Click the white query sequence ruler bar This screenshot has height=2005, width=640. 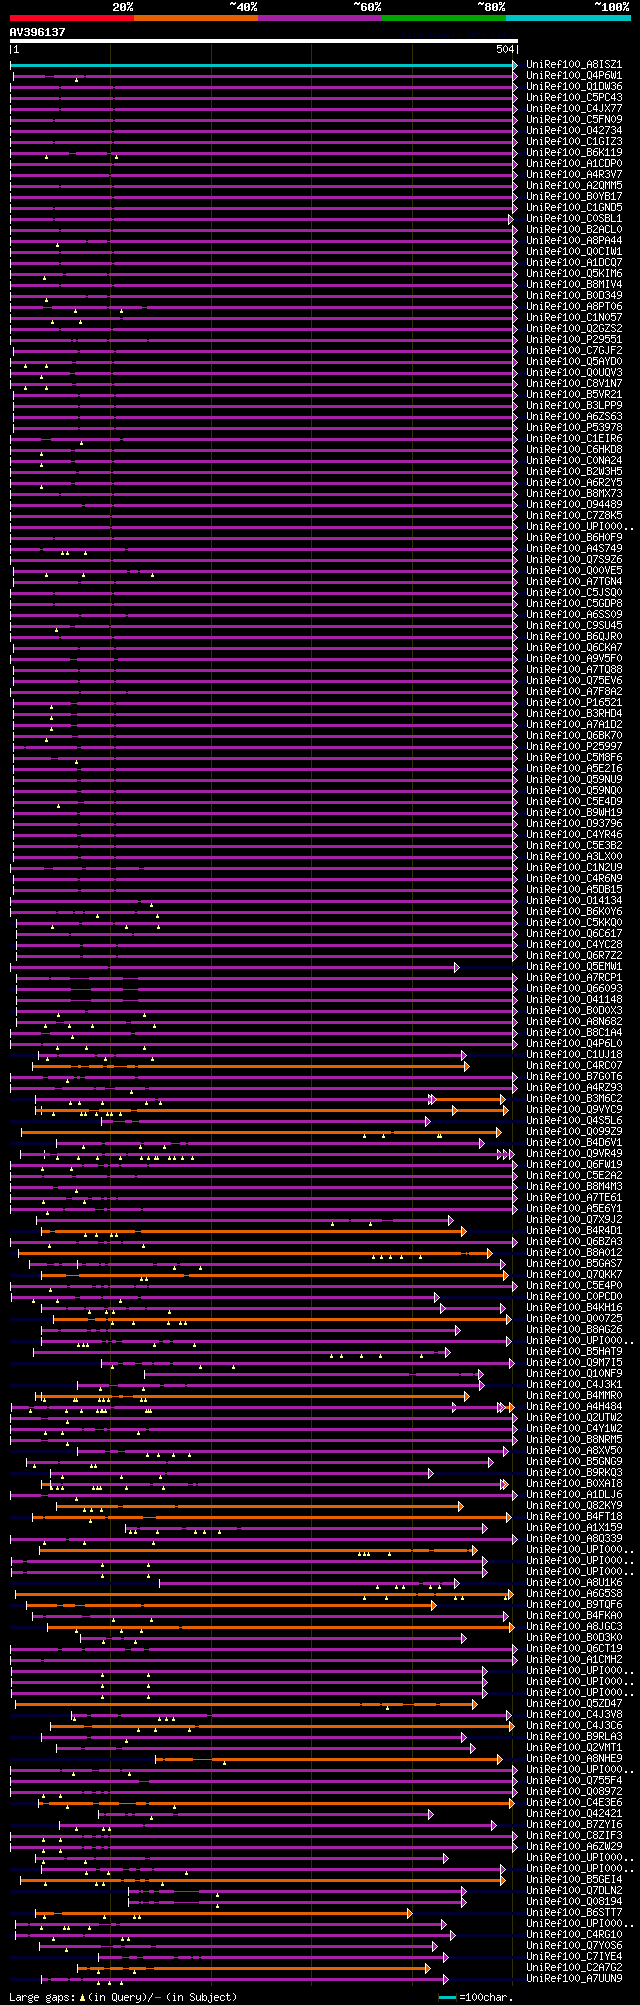click(x=264, y=41)
